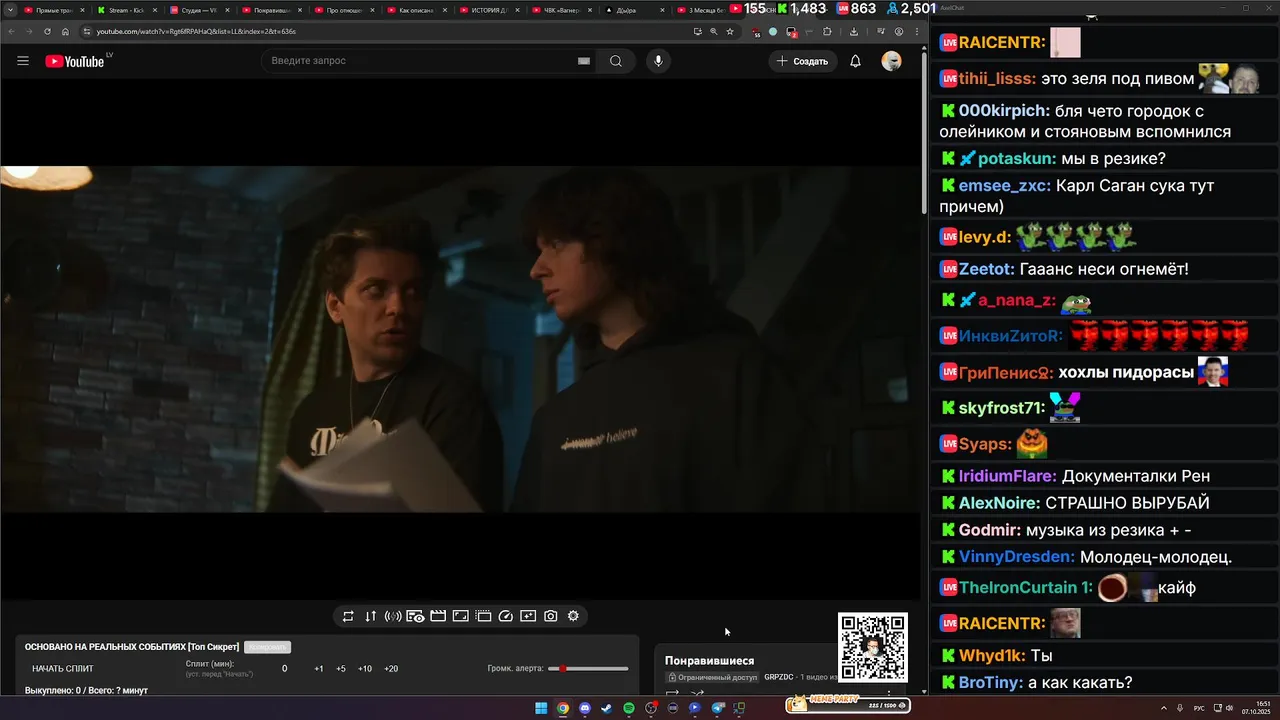Screen dimensions: 1280x720
Task: Go back in browser history
Action: pyautogui.click(x=10, y=31)
